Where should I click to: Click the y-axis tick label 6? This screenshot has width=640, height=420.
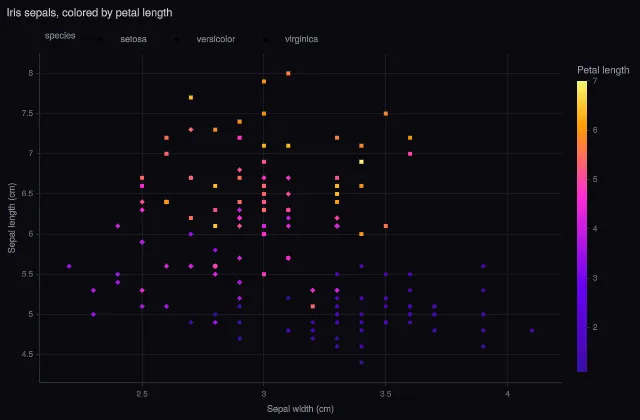(31, 234)
